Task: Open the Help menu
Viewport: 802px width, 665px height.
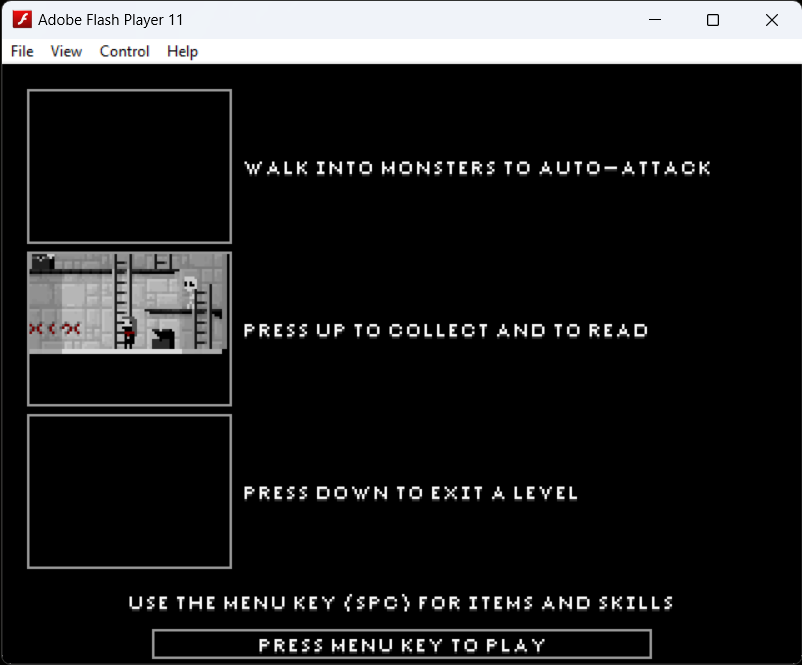Action: [x=183, y=51]
